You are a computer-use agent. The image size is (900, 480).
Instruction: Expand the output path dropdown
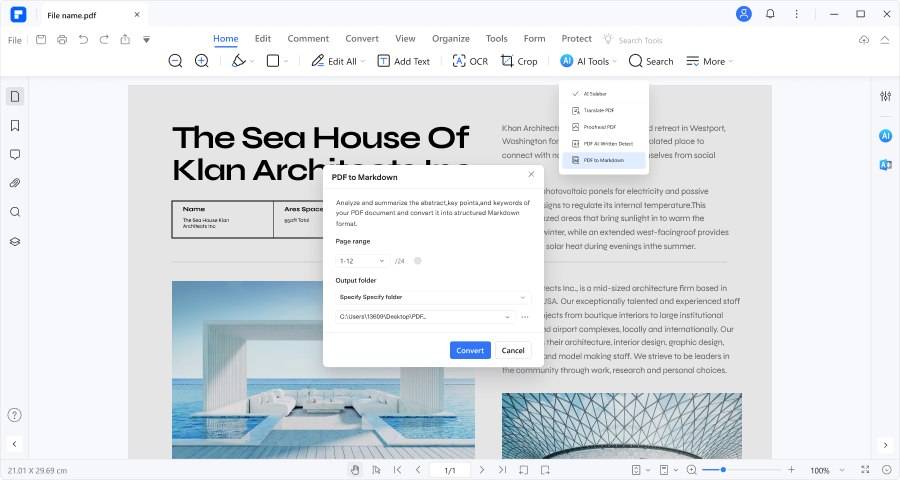point(507,317)
